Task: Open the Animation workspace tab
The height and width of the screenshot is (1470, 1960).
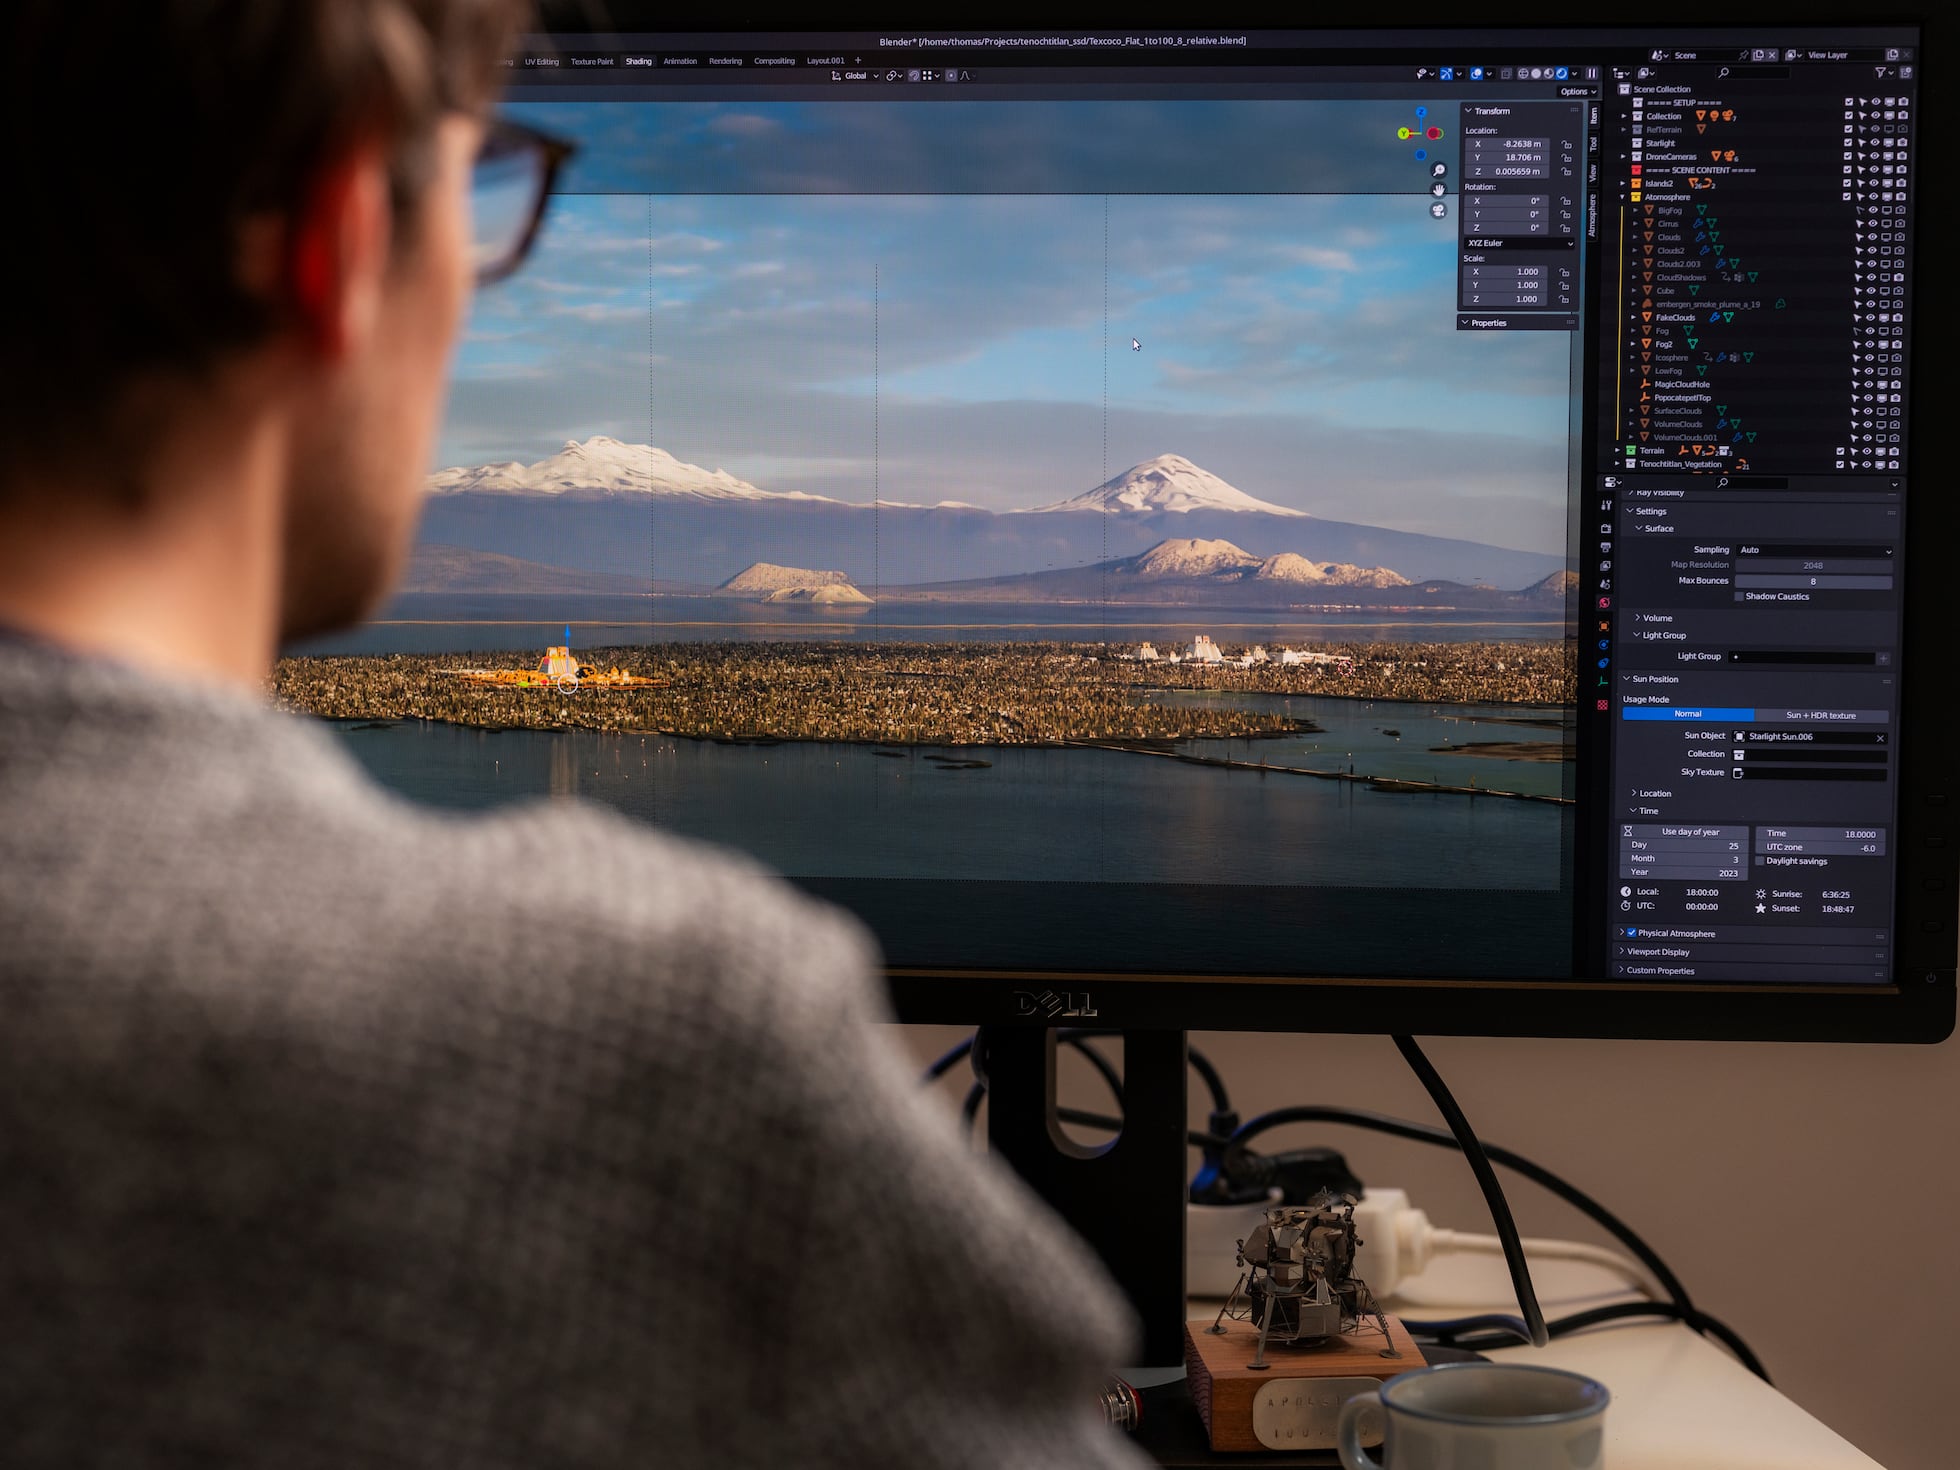Action: click(x=680, y=61)
